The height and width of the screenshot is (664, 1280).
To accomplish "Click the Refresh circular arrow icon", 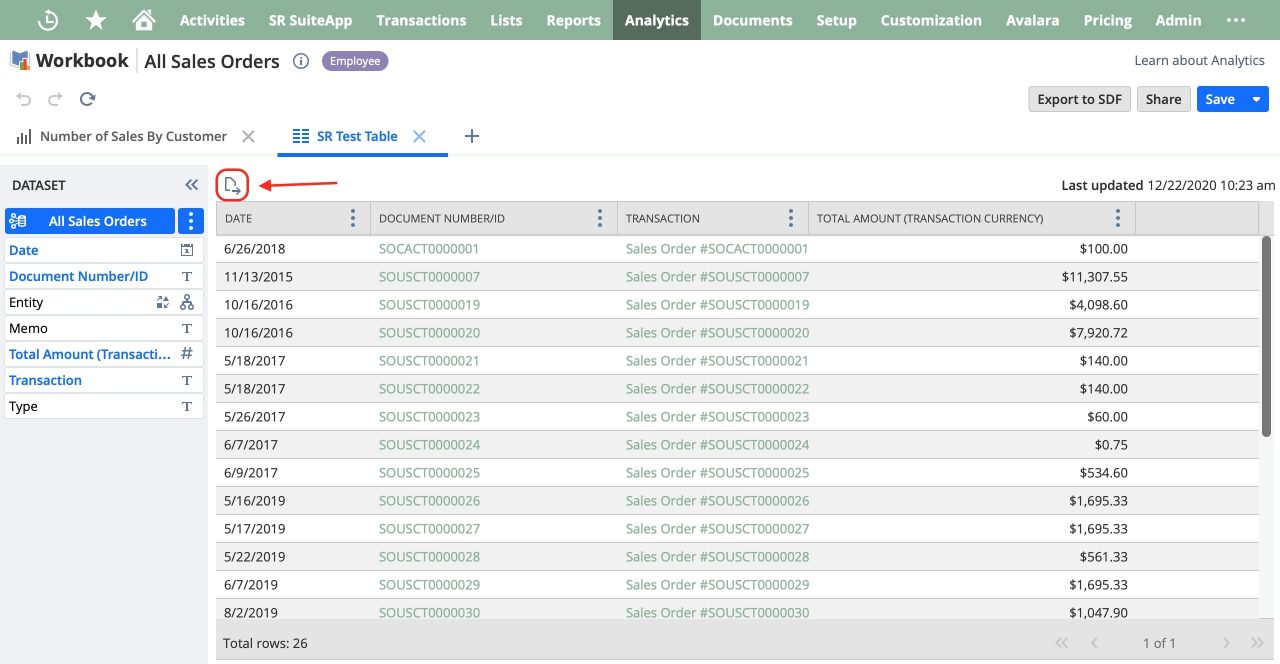I will 87,99.
